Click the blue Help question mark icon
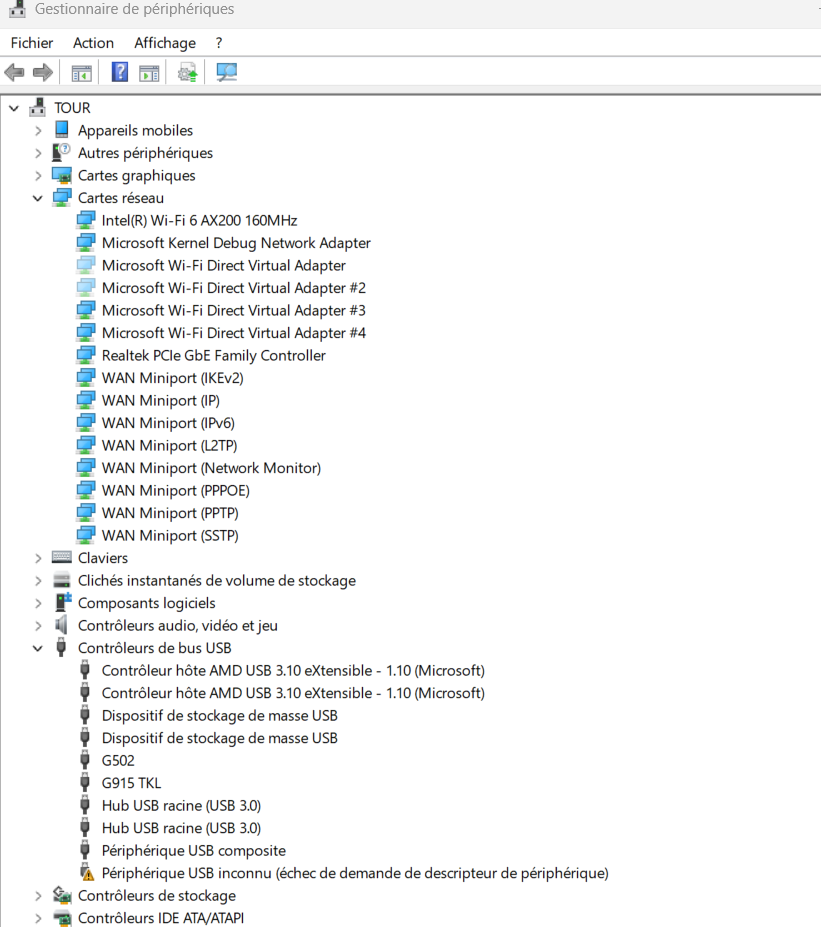 coord(119,72)
